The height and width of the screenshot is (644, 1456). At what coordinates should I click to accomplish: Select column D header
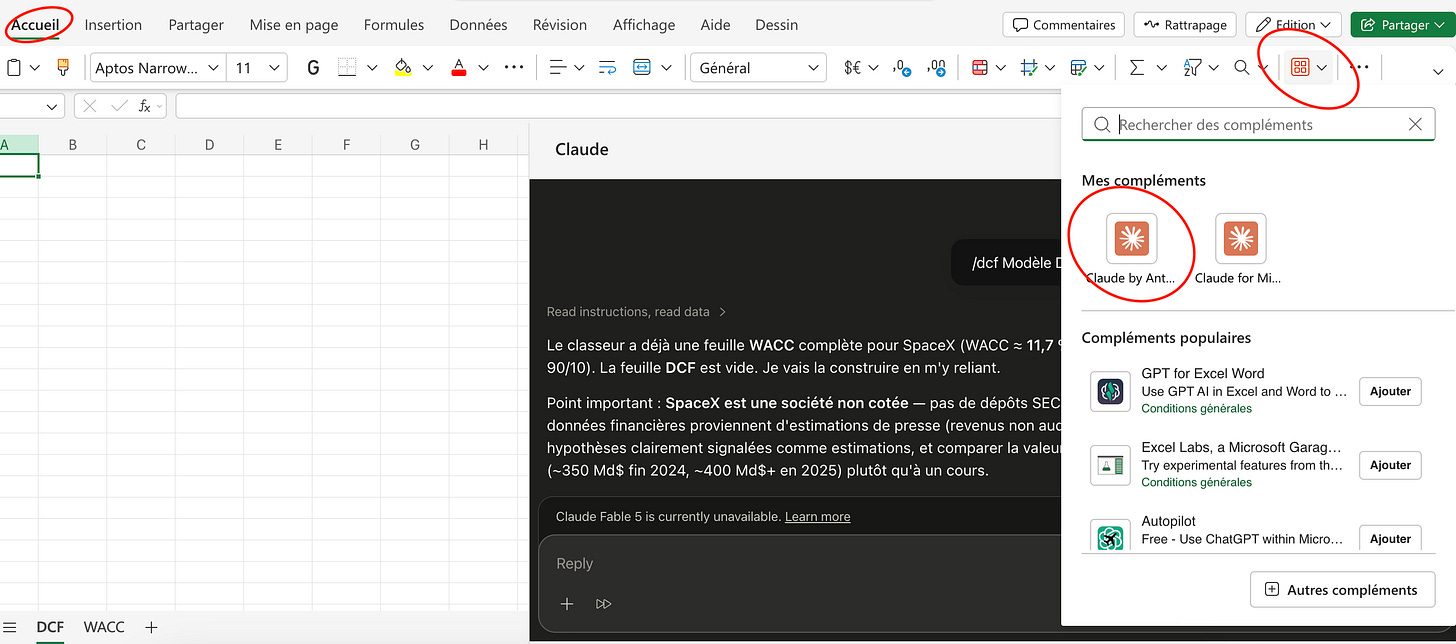[209, 145]
